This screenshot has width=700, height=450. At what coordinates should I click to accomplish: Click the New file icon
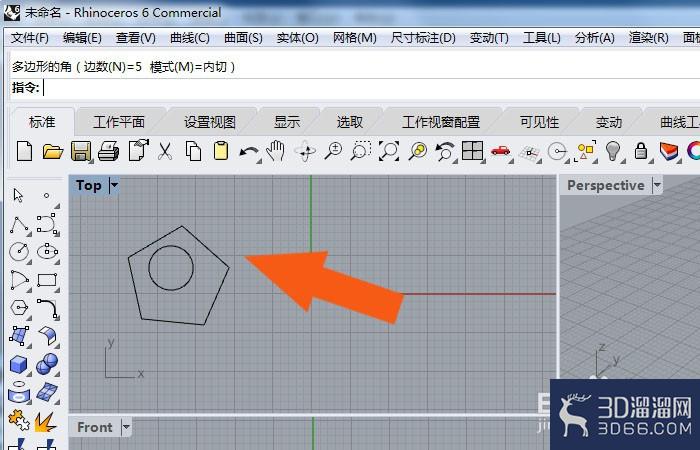(x=25, y=151)
